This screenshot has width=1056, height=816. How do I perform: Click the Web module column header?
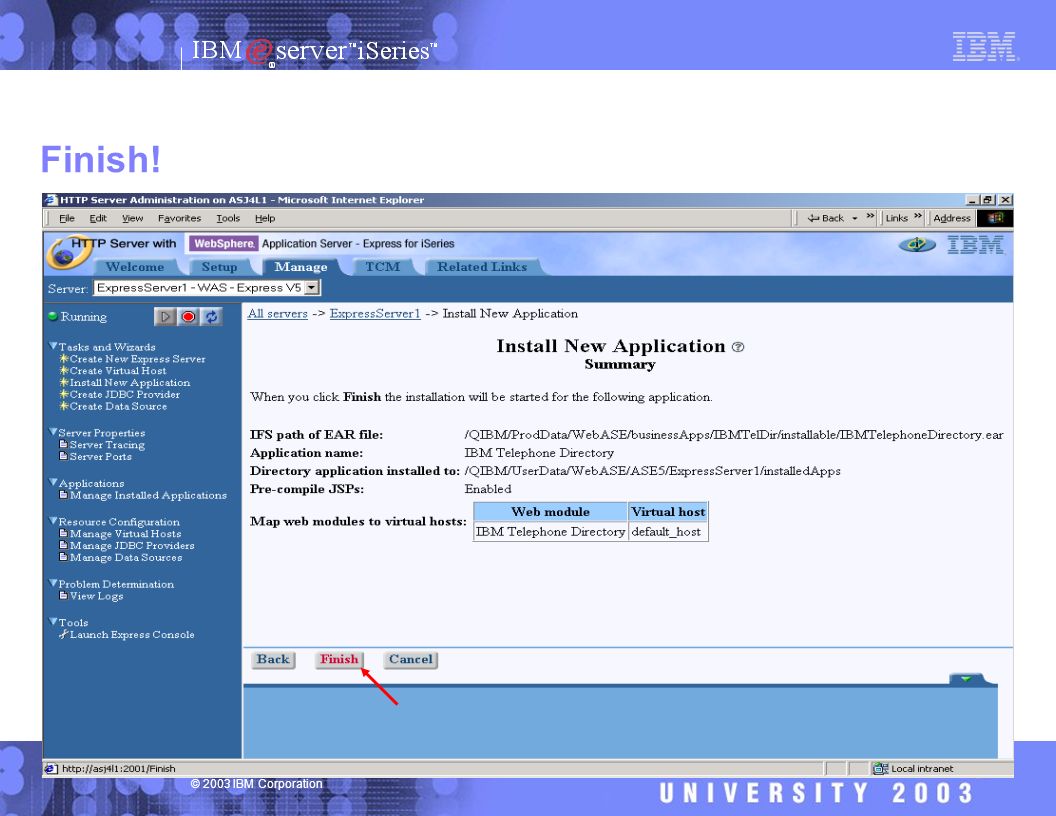click(x=550, y=512)
